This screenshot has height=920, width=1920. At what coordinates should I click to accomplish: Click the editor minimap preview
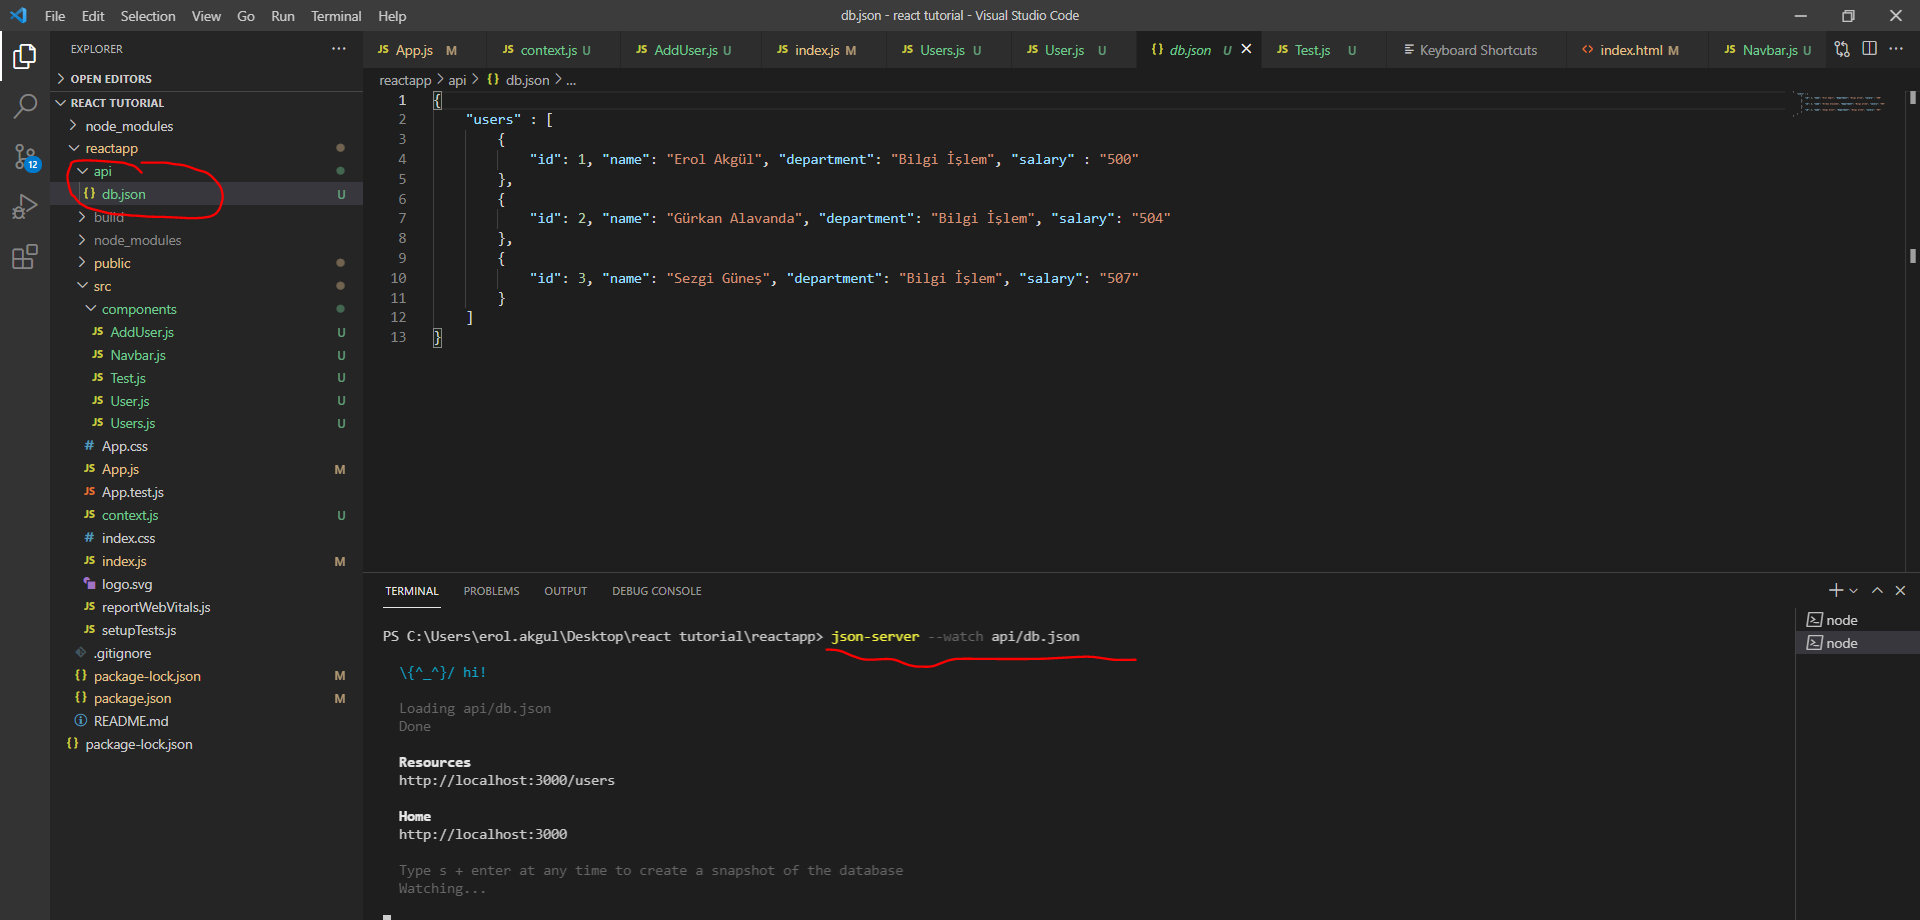1842,103
